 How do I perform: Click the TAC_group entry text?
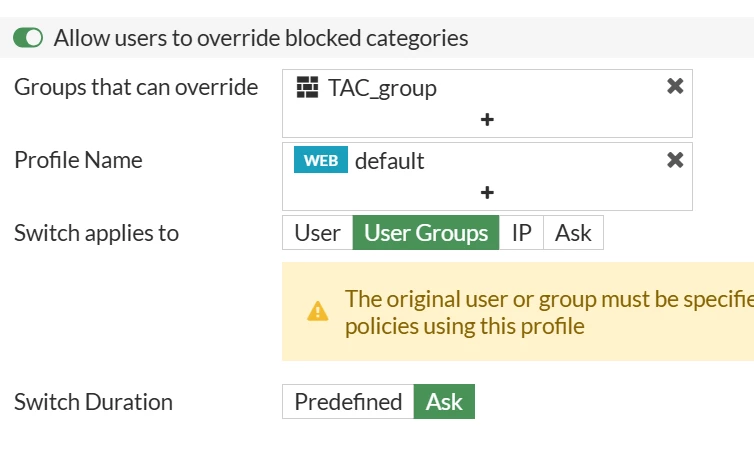coord(382,88)
